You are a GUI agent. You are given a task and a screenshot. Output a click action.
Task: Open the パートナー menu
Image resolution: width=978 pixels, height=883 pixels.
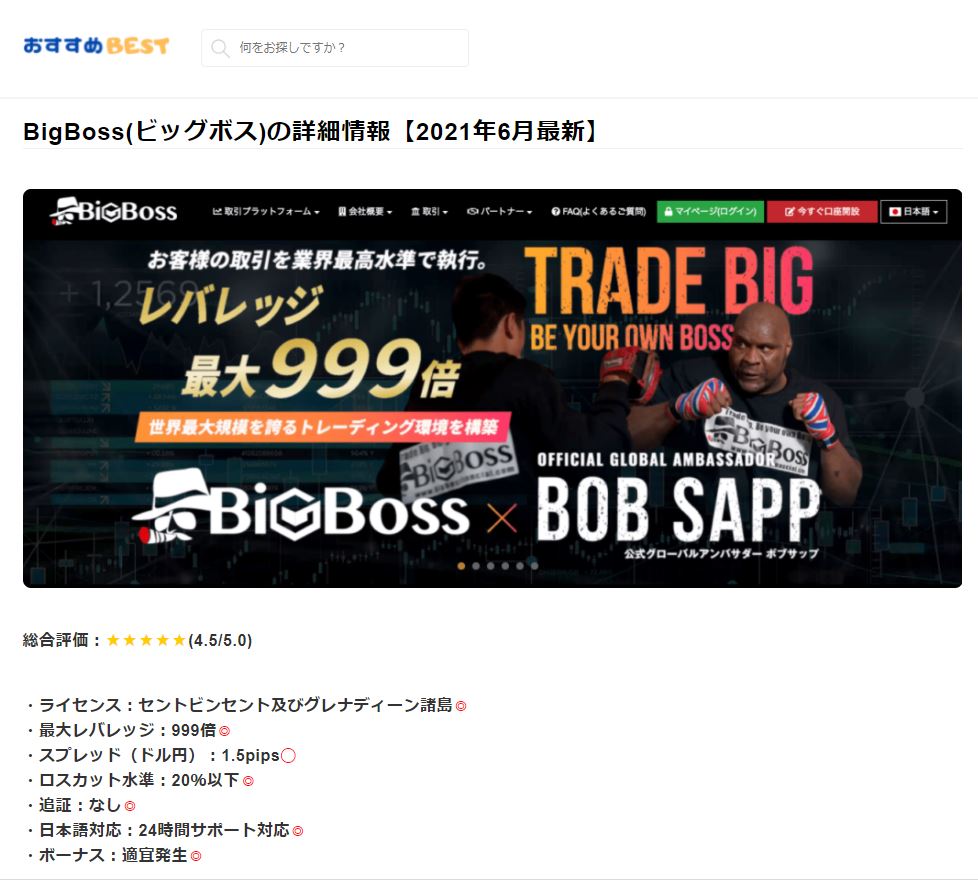(500, 211)
